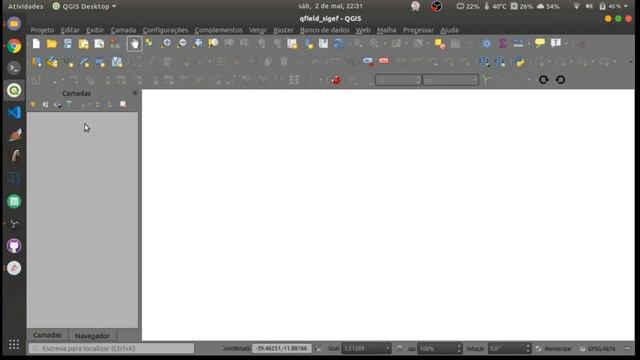The height and width of the screenshot is (360, 640).
Task: Click filter legend icon in Camadas panel
Action: click(69, 105)
